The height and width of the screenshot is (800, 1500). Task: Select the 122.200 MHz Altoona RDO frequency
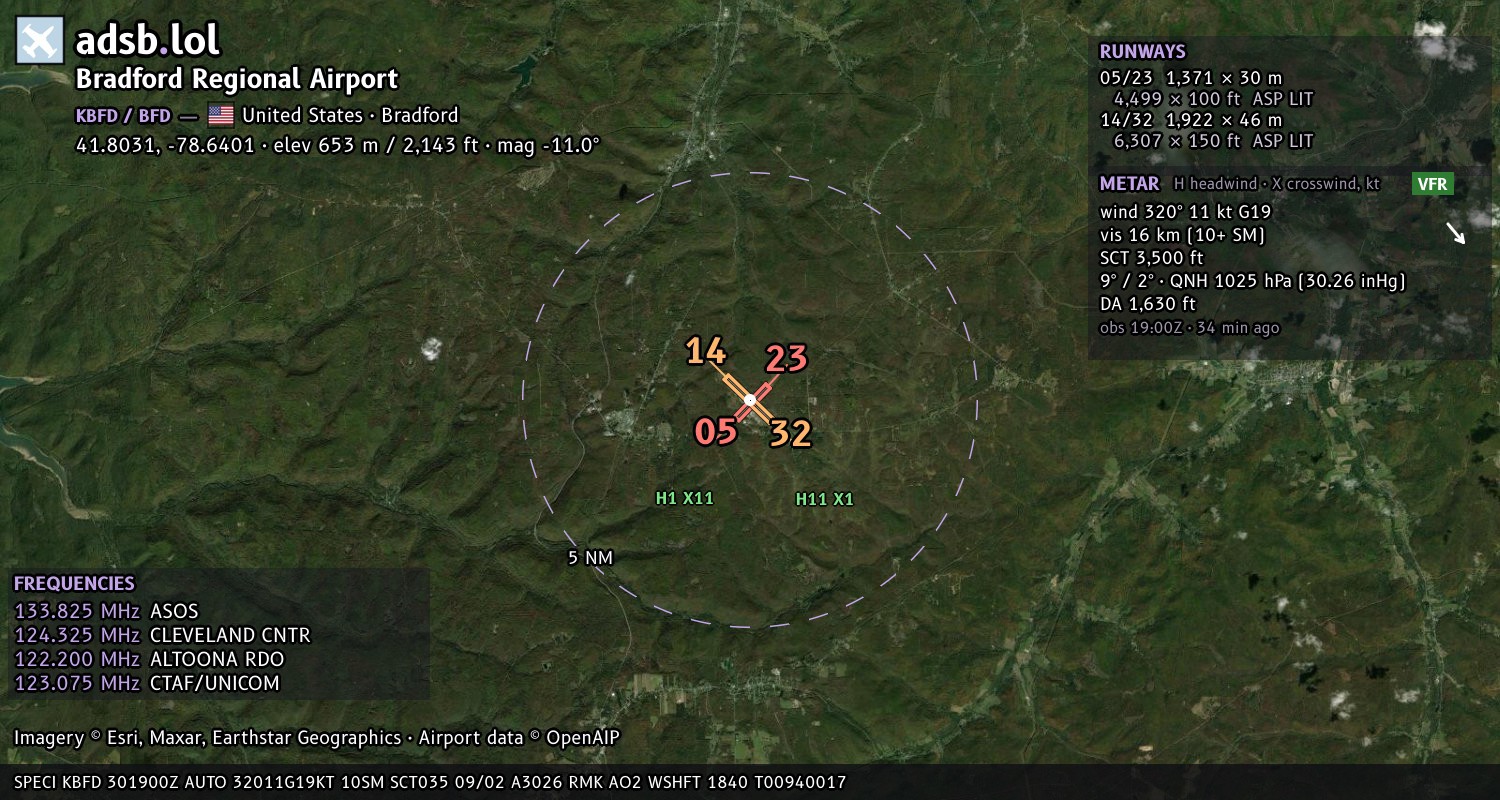tap(149, 659)
